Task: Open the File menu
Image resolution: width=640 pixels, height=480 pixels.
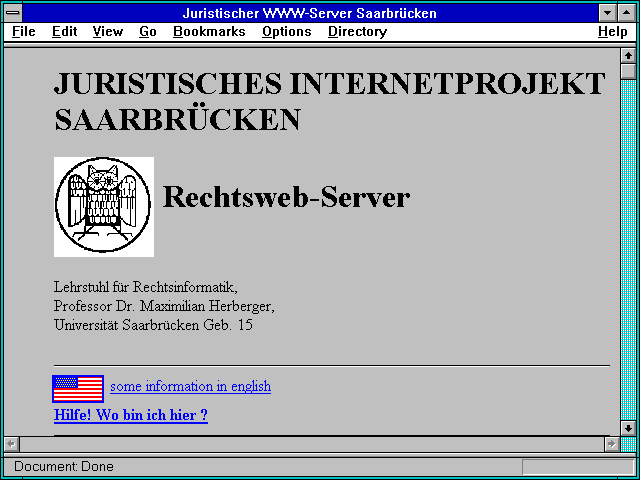Action: (x=24, y=32)
